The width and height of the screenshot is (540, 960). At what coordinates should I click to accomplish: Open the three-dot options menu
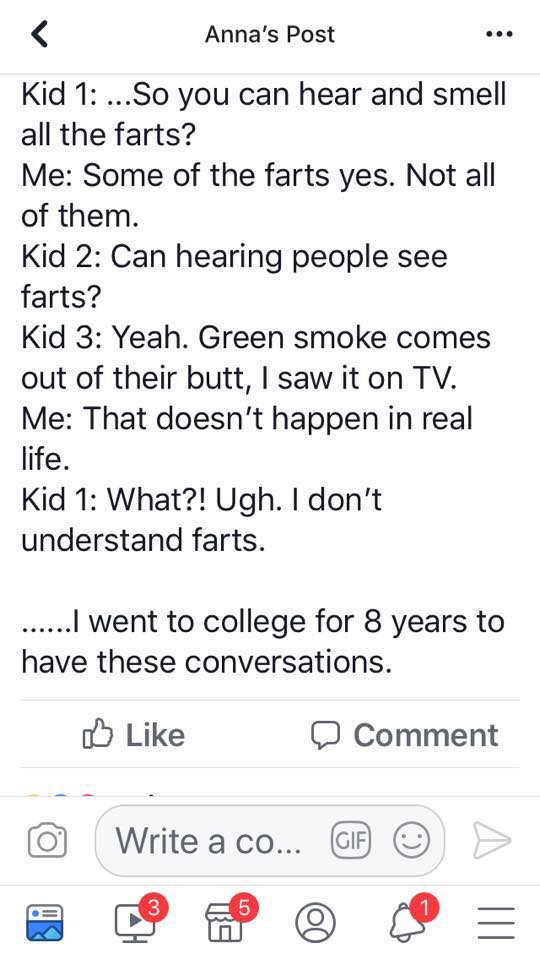point(499,34)
